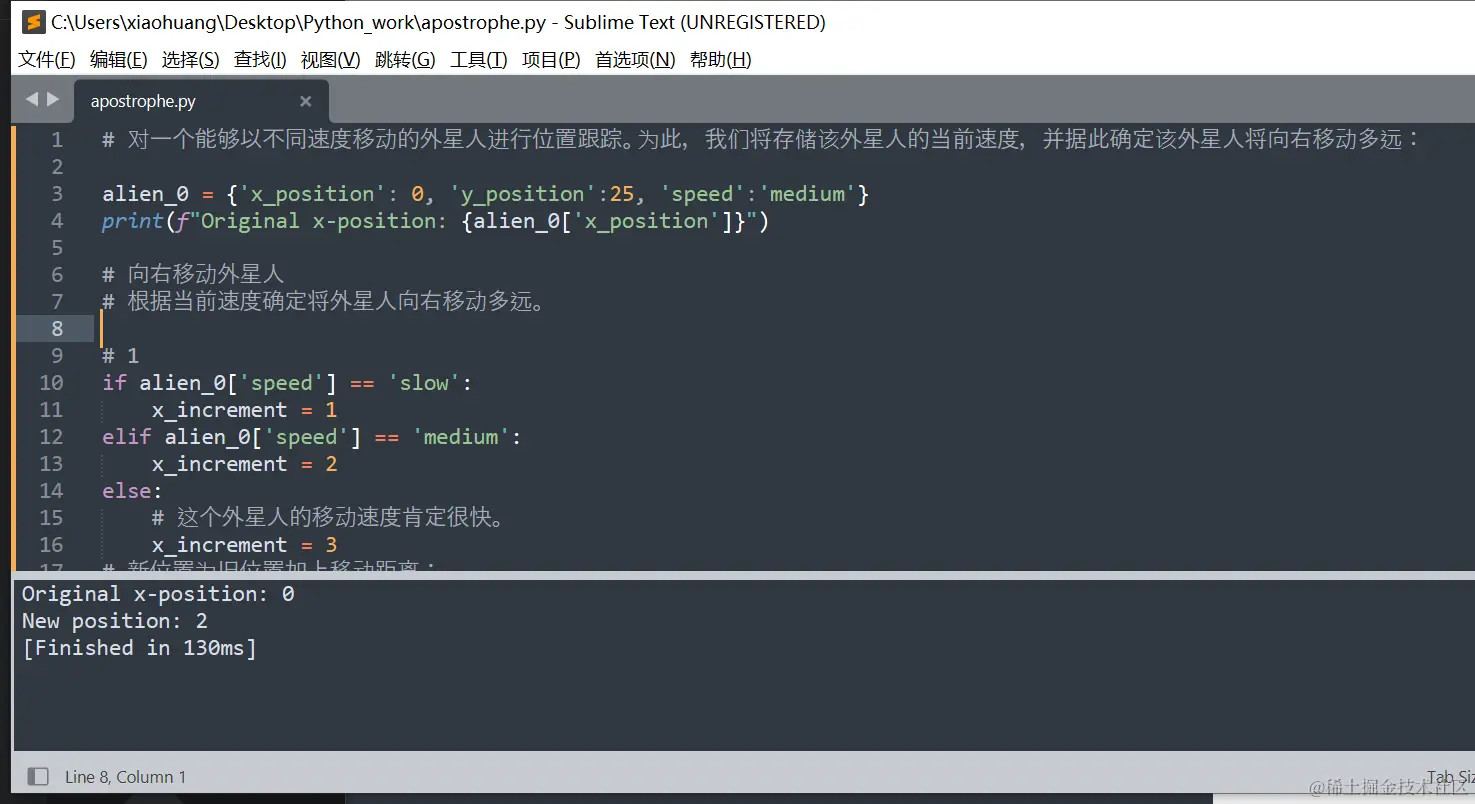Screen dimensions: 1475x804
Task: Click the else: keyword on line 14
Action: [x=132, y=491]
